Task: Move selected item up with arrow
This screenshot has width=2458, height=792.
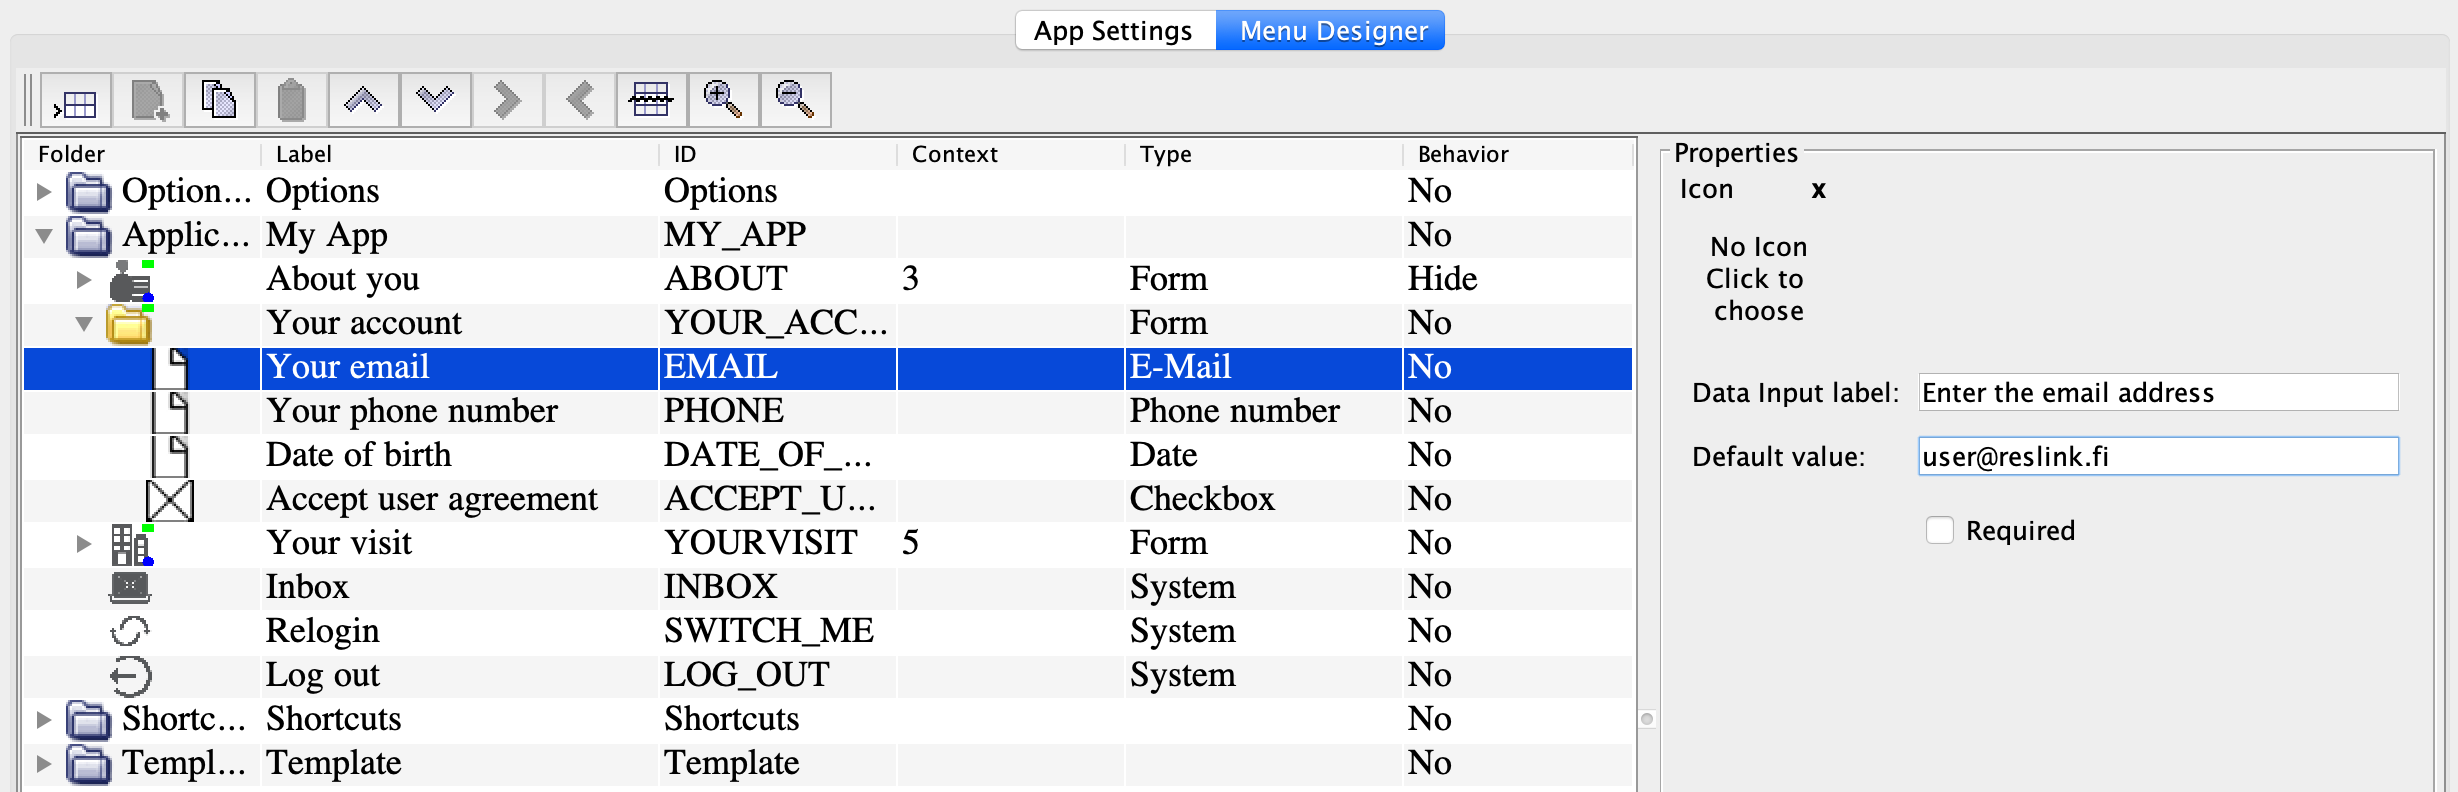Action: pyautogui.click(x=363, y=101)
